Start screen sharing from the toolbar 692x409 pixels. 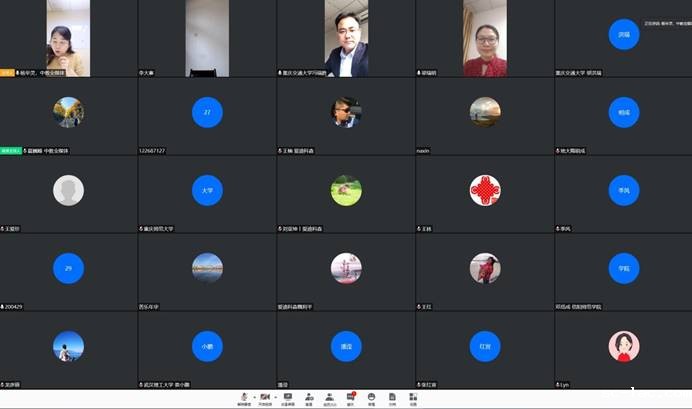[288, 397]
